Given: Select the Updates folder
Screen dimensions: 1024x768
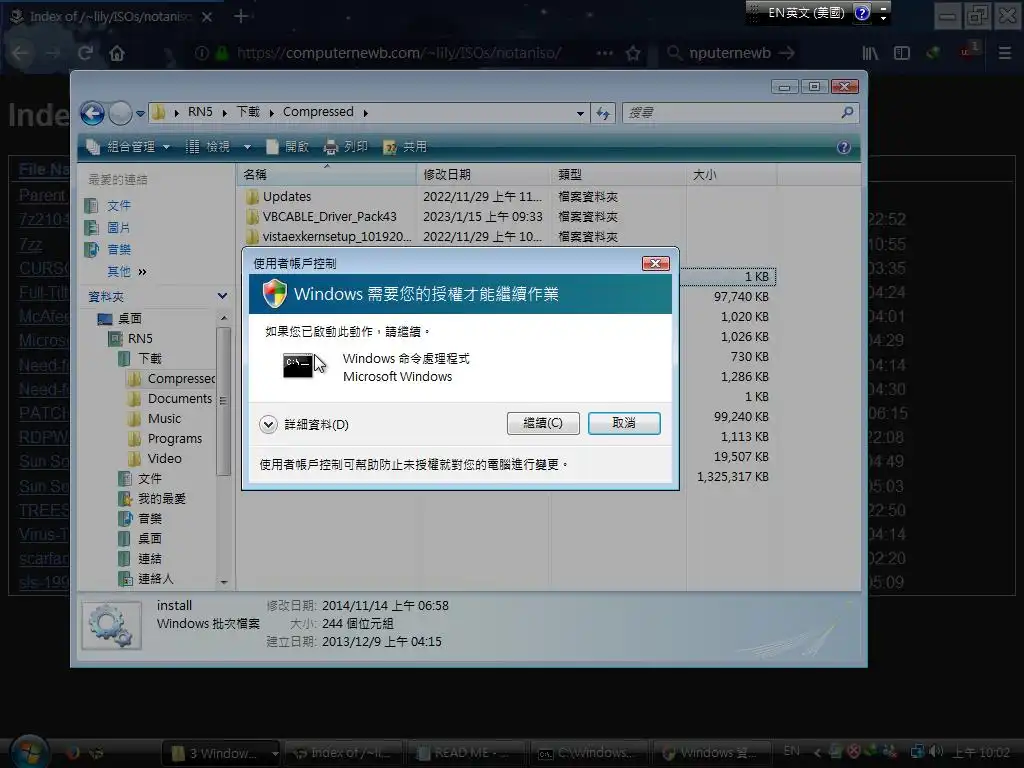Looking at the screenshot, I should pyautogui.click(x=278, y=197).
